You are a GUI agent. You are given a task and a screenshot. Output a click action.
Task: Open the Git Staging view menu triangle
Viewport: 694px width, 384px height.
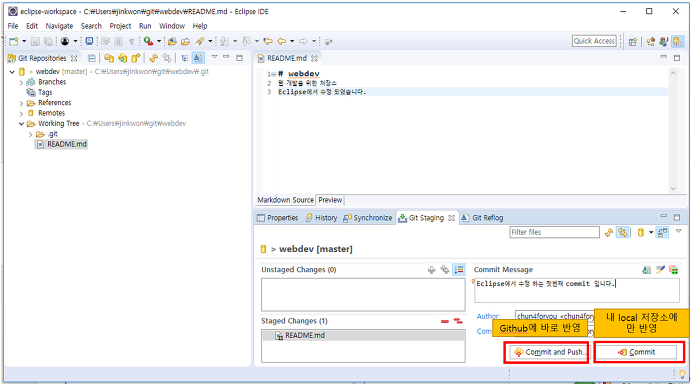point(678,231)
